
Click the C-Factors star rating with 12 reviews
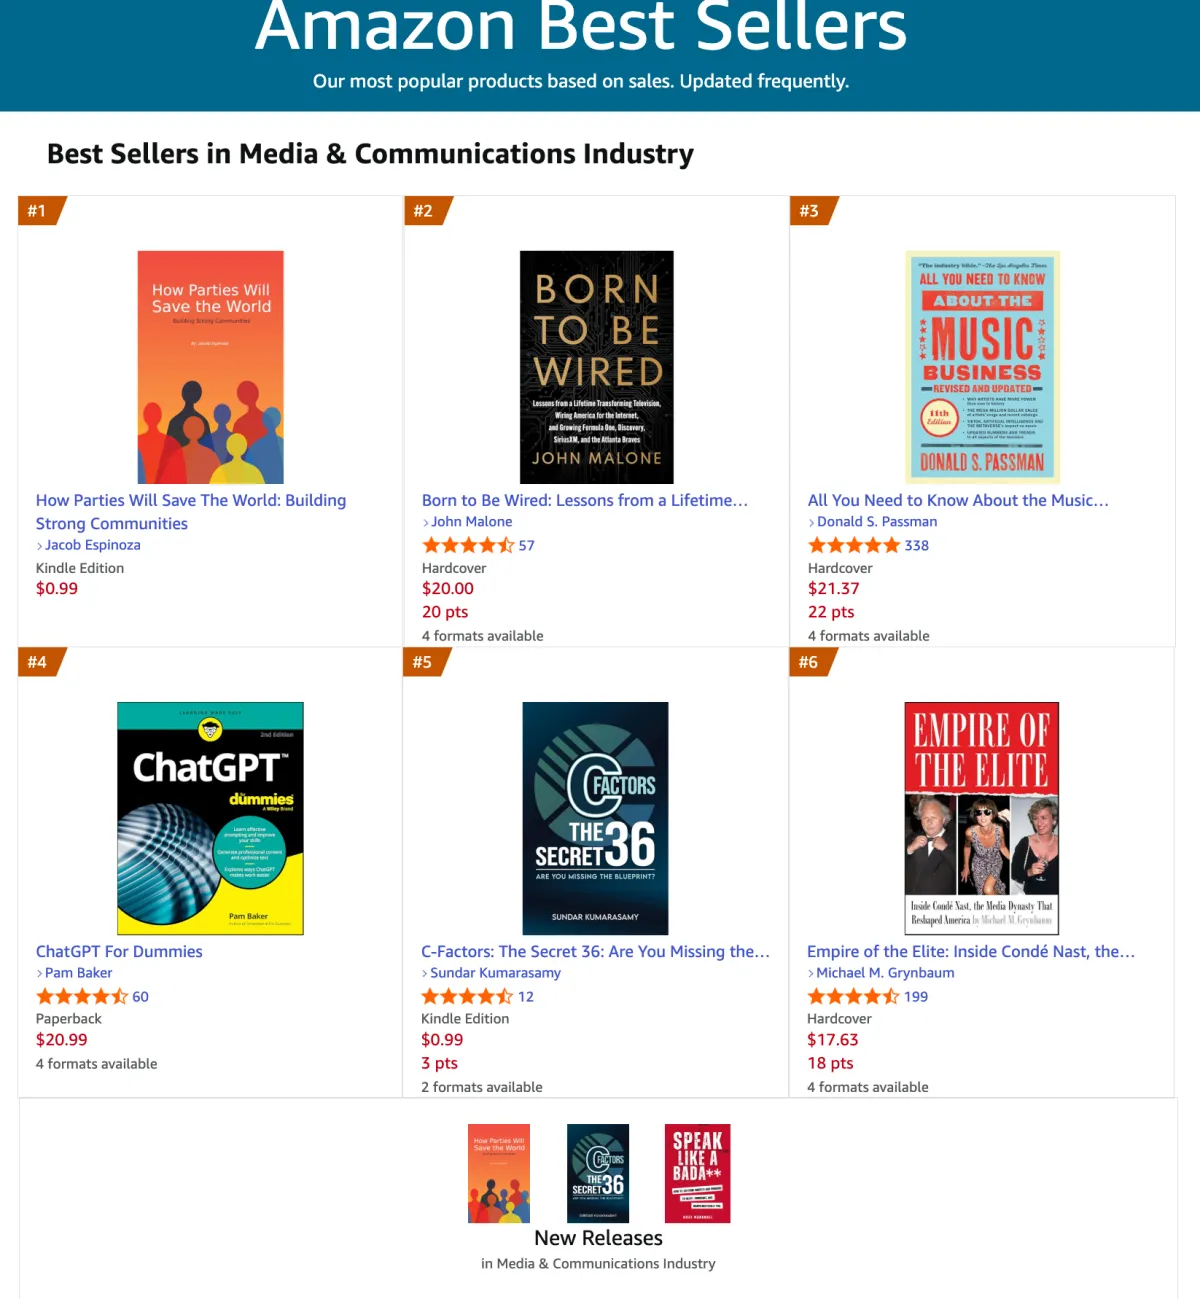point(467,996)
